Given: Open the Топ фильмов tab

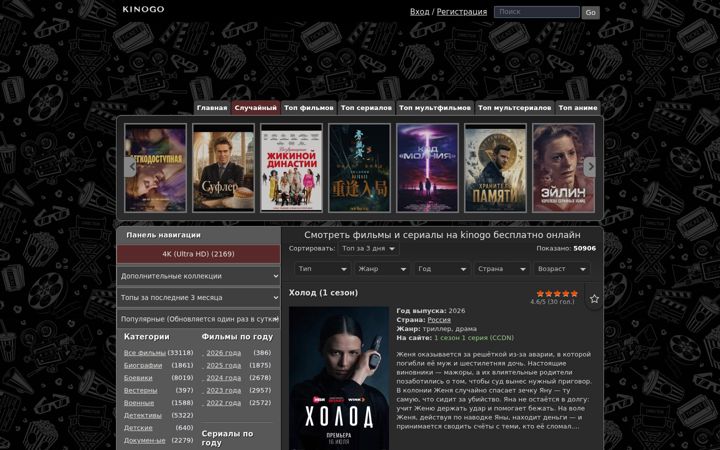Looking at the screenshot, I should [309, 108].
